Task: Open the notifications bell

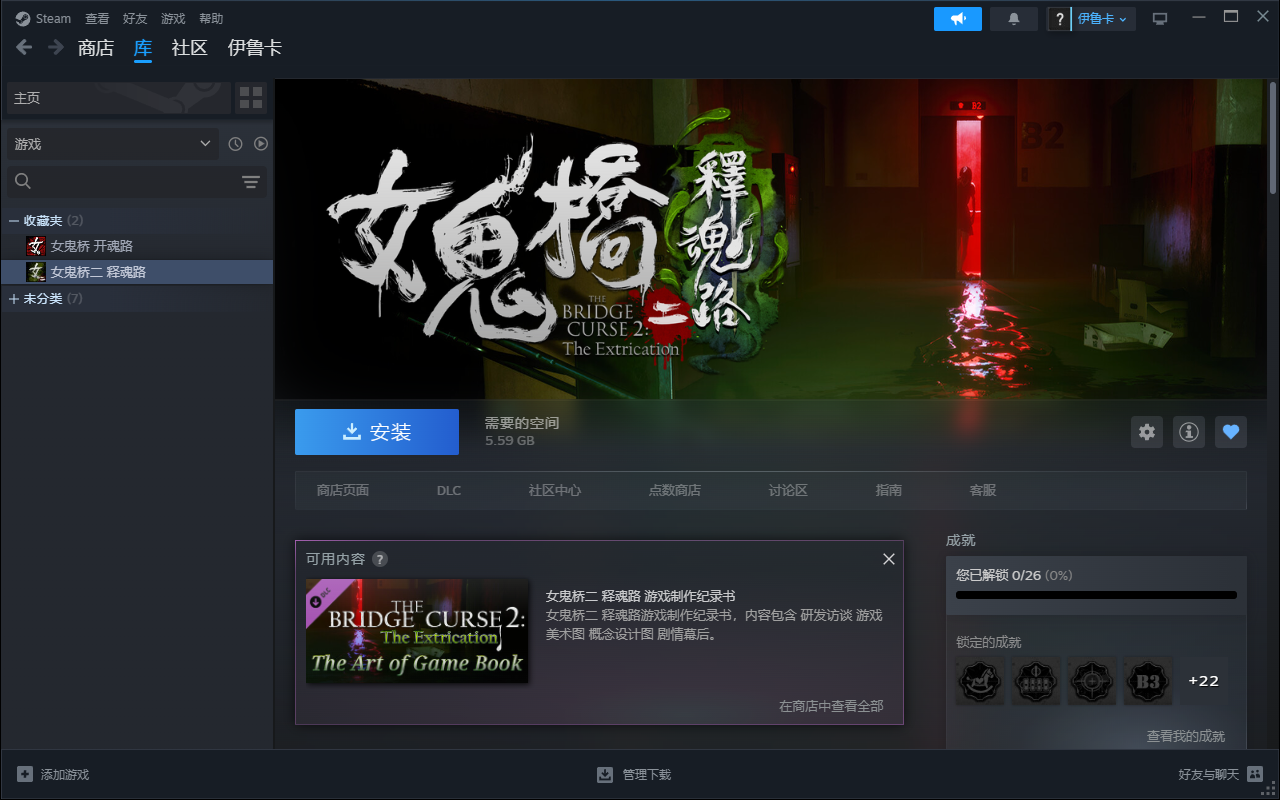Action: click(1013, 19)
